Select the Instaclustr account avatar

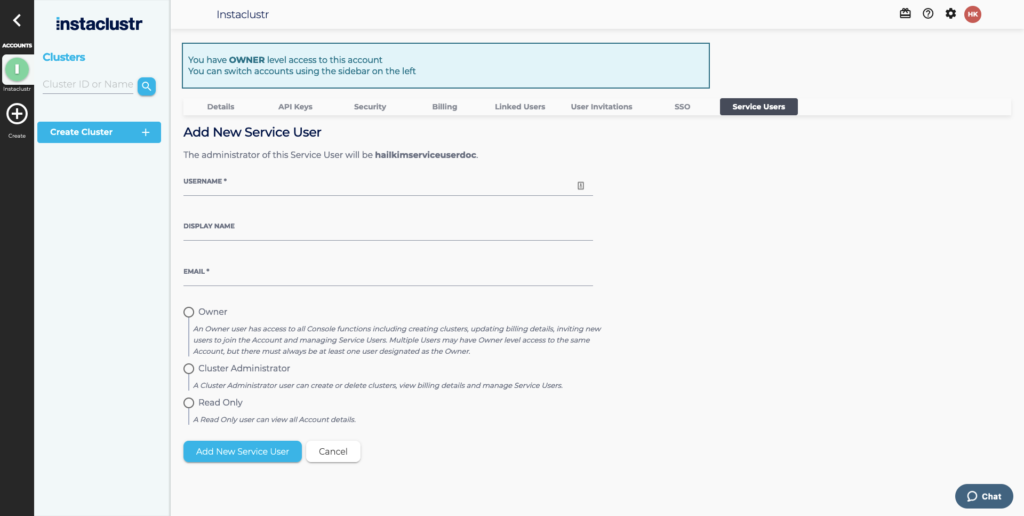pos(16,69)
